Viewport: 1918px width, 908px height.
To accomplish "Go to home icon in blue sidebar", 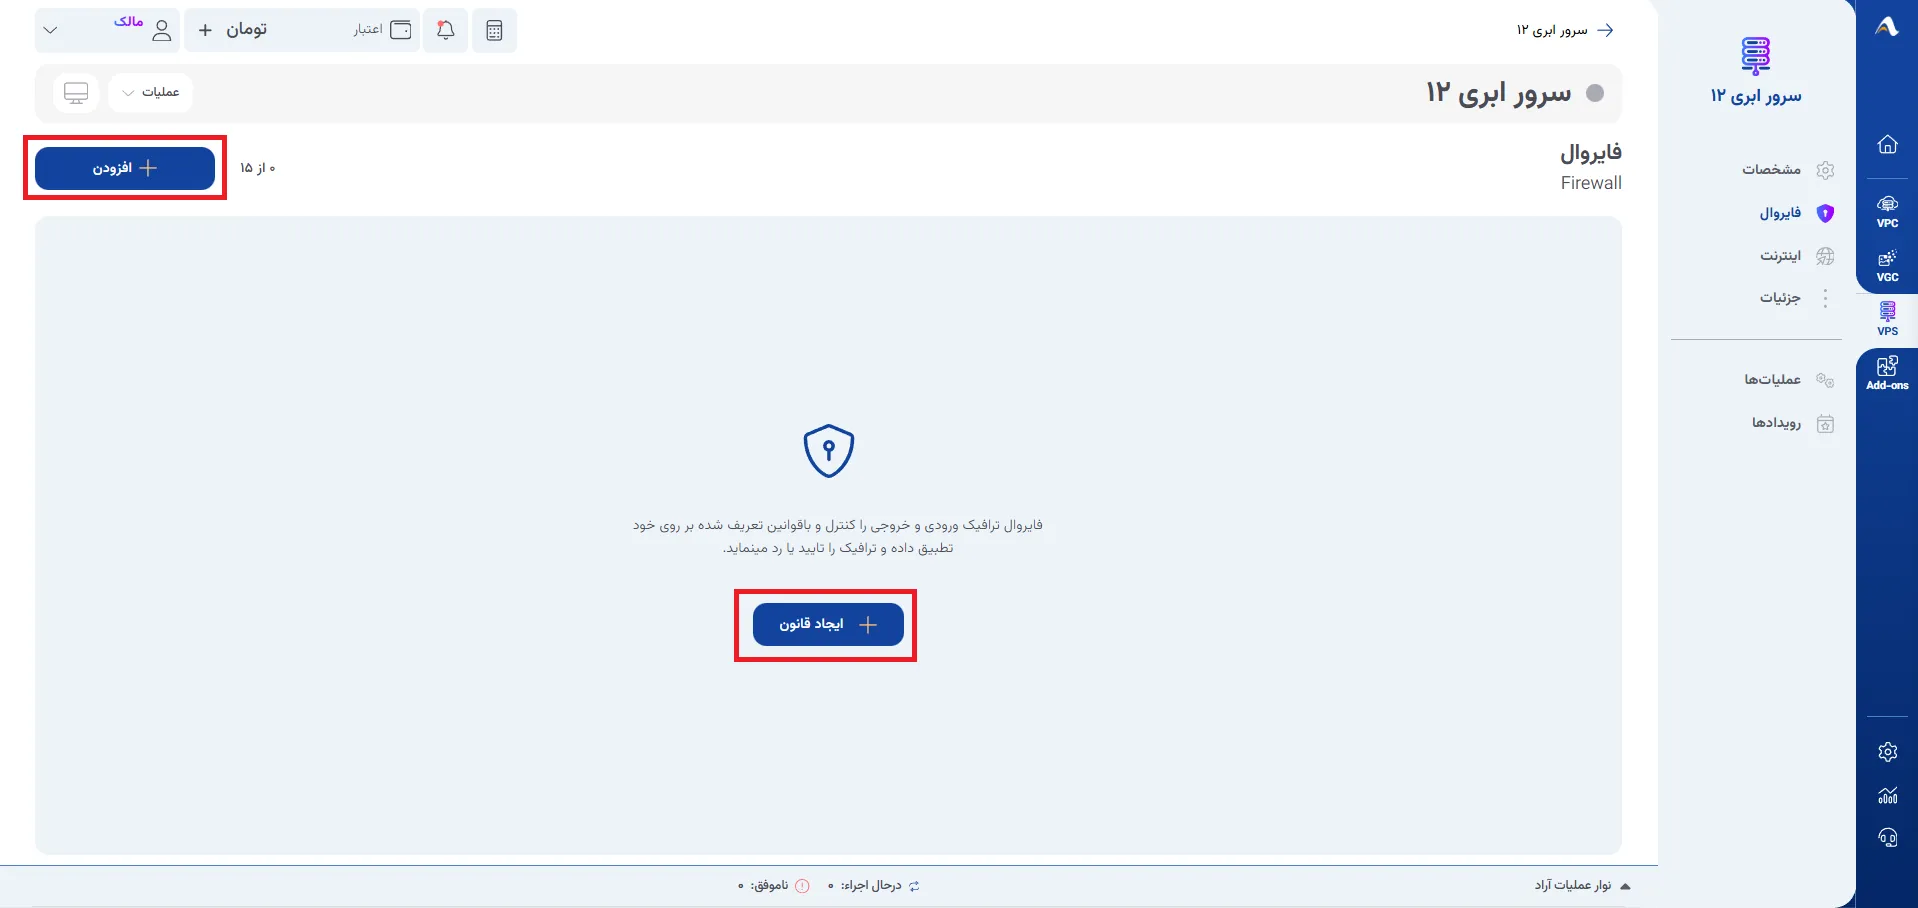I will [1887, 144].
